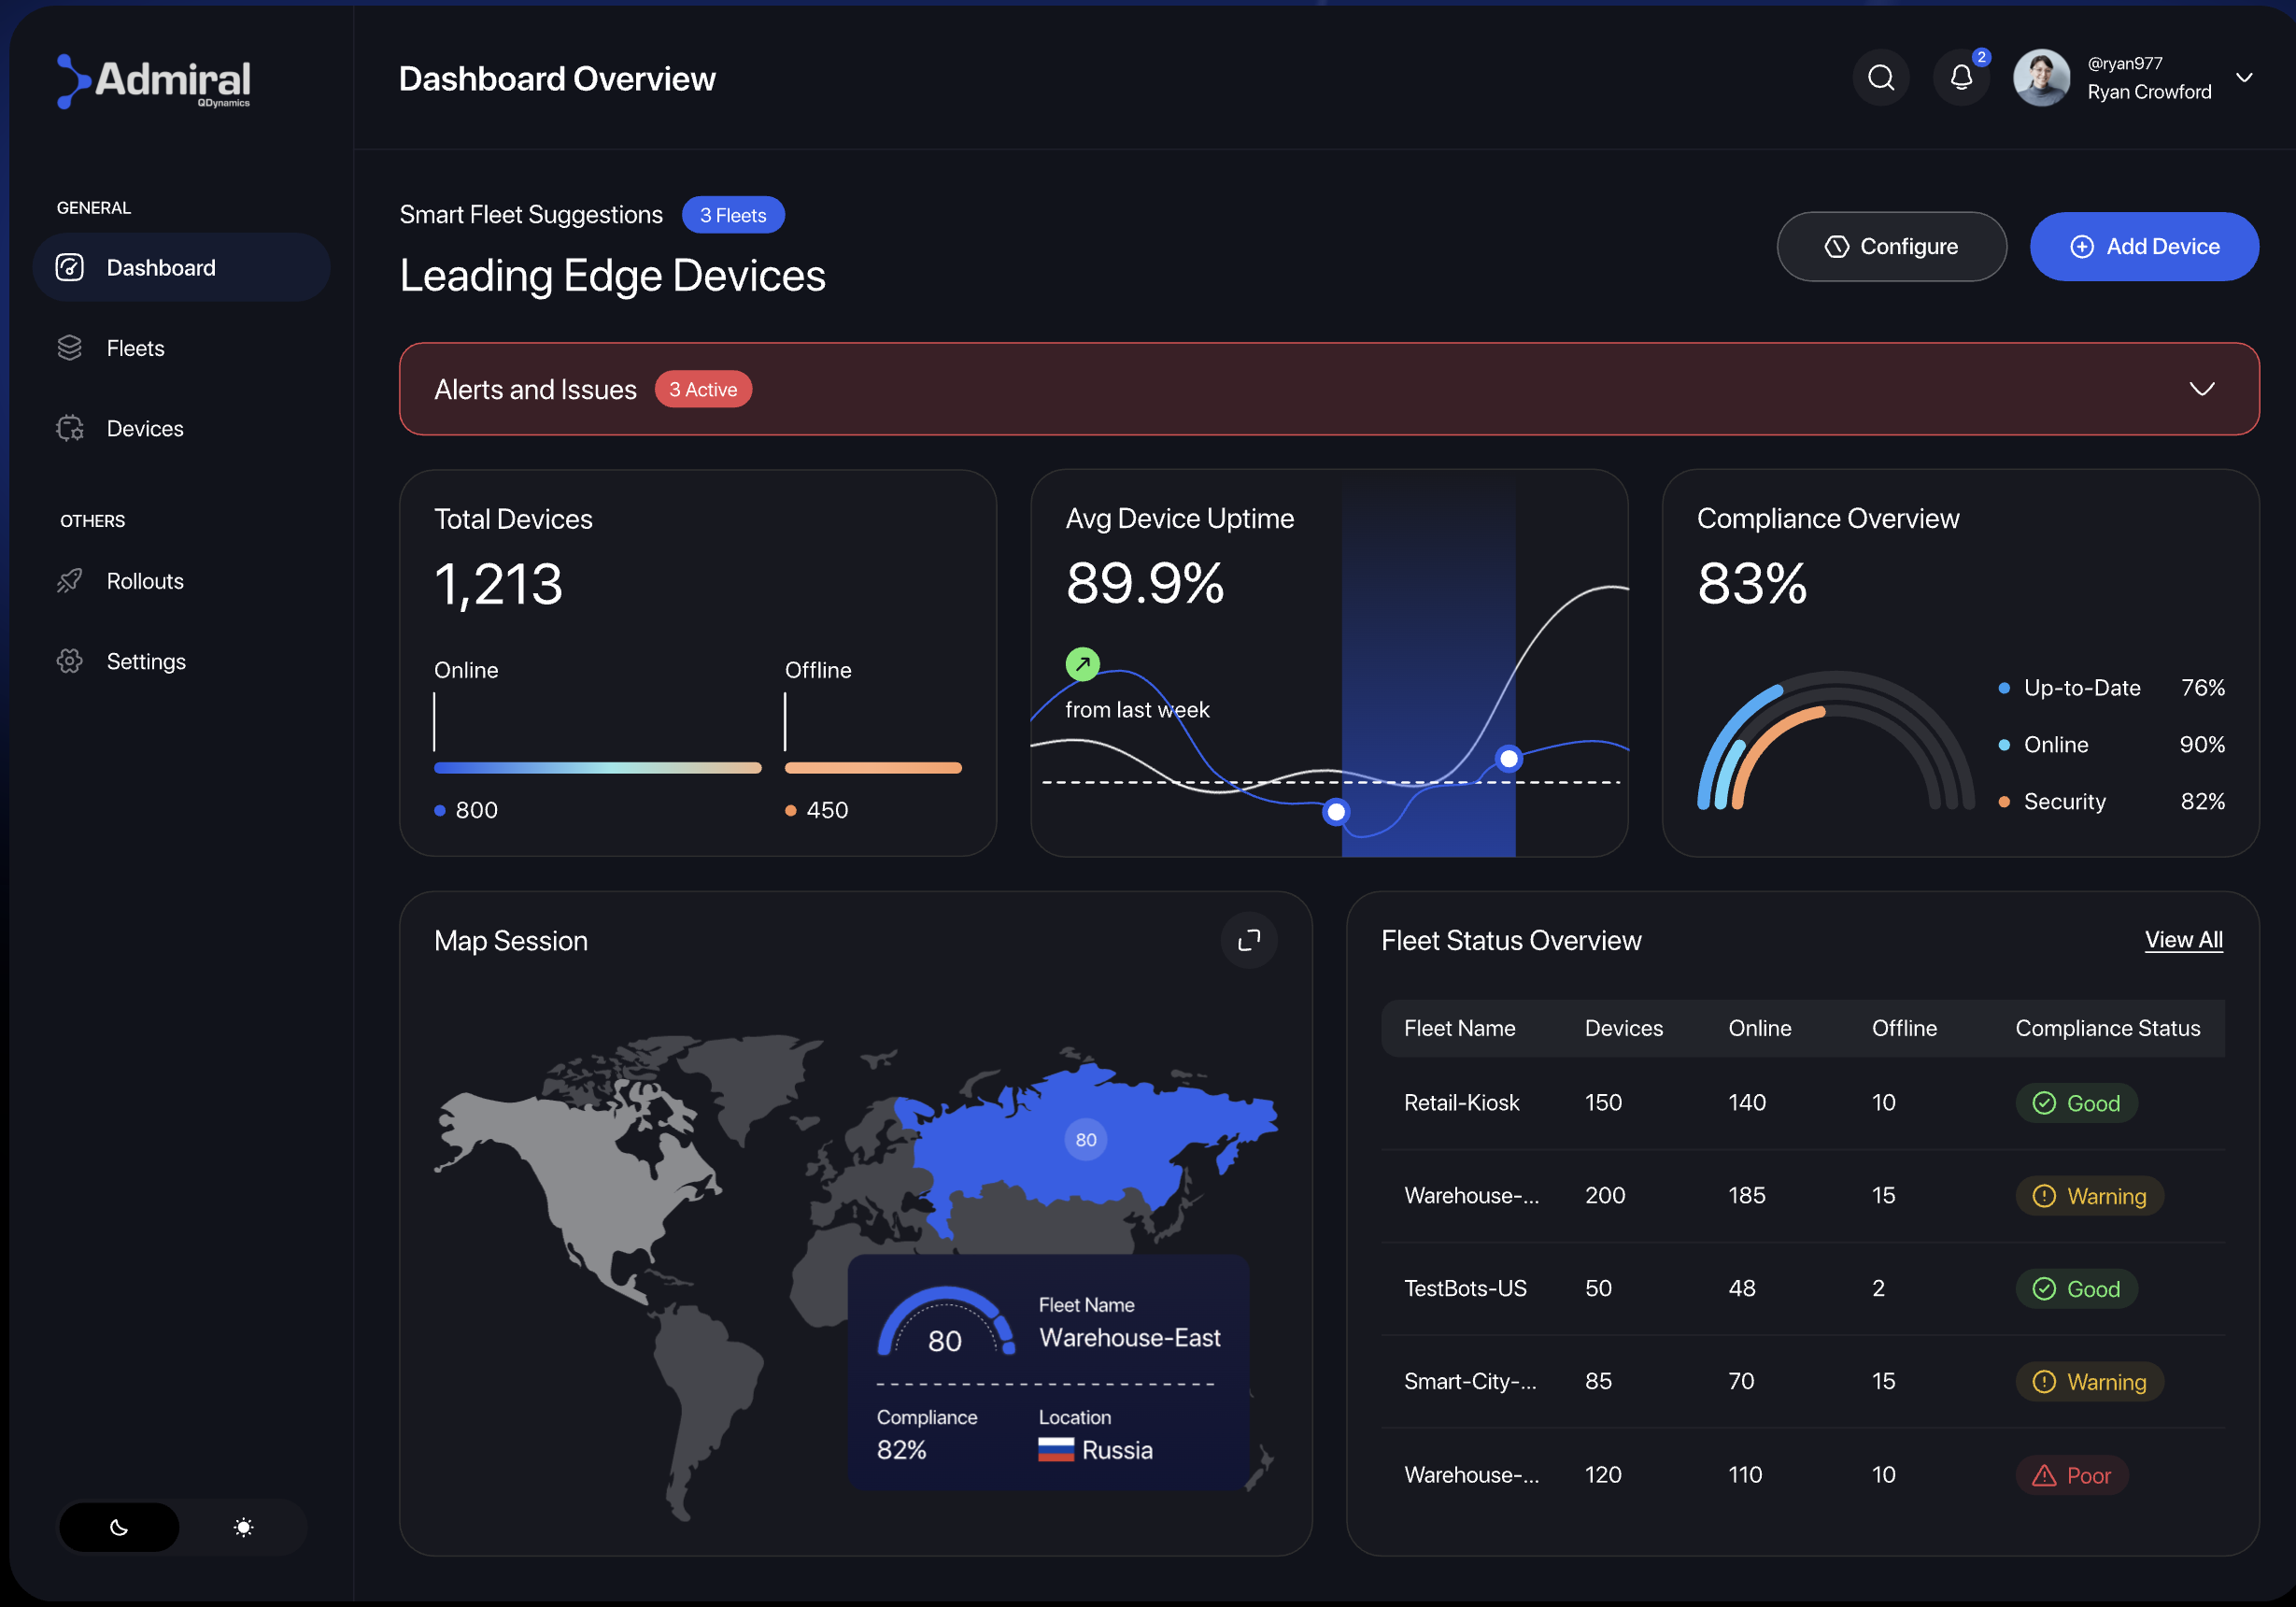Select the 80 map marker over Russia

1085,1139
